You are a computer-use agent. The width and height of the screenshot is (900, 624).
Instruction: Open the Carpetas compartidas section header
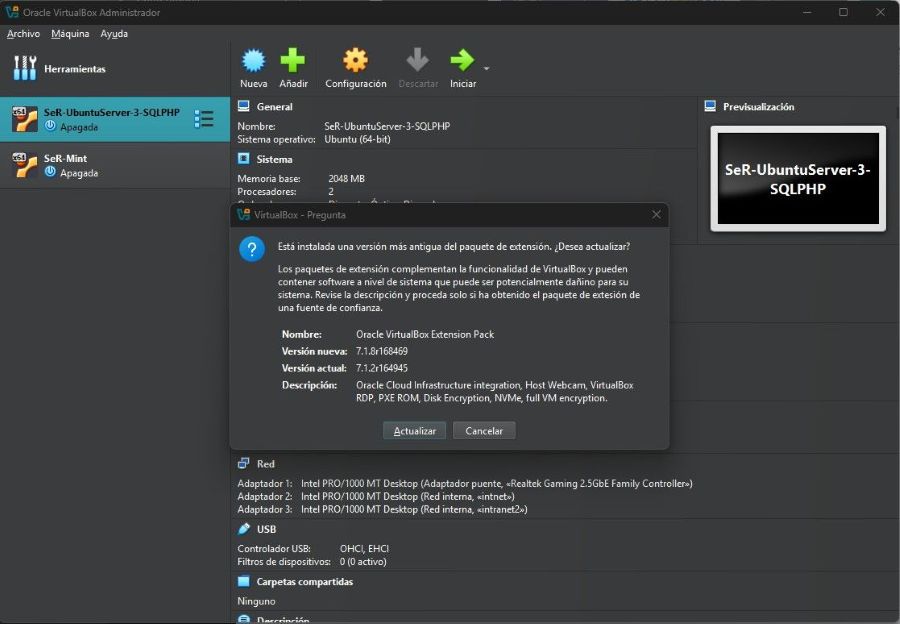coord(305,582)
